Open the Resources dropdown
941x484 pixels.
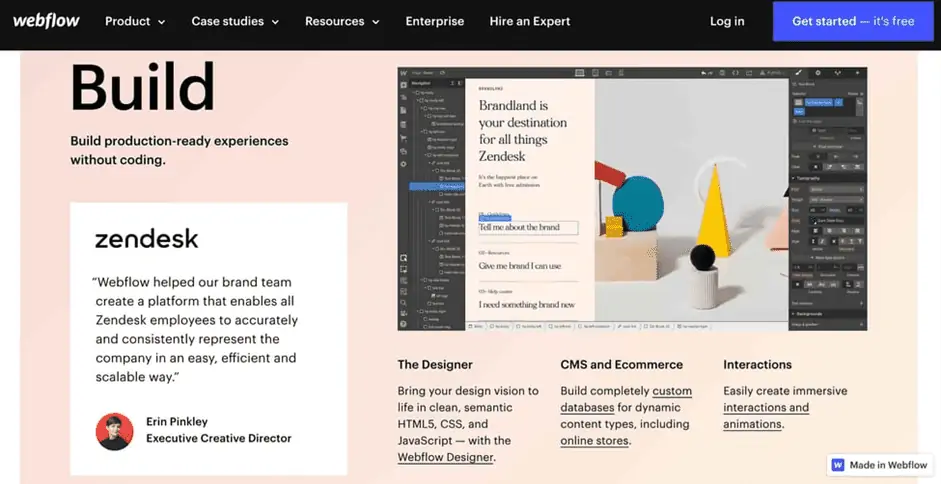[342, 21]
